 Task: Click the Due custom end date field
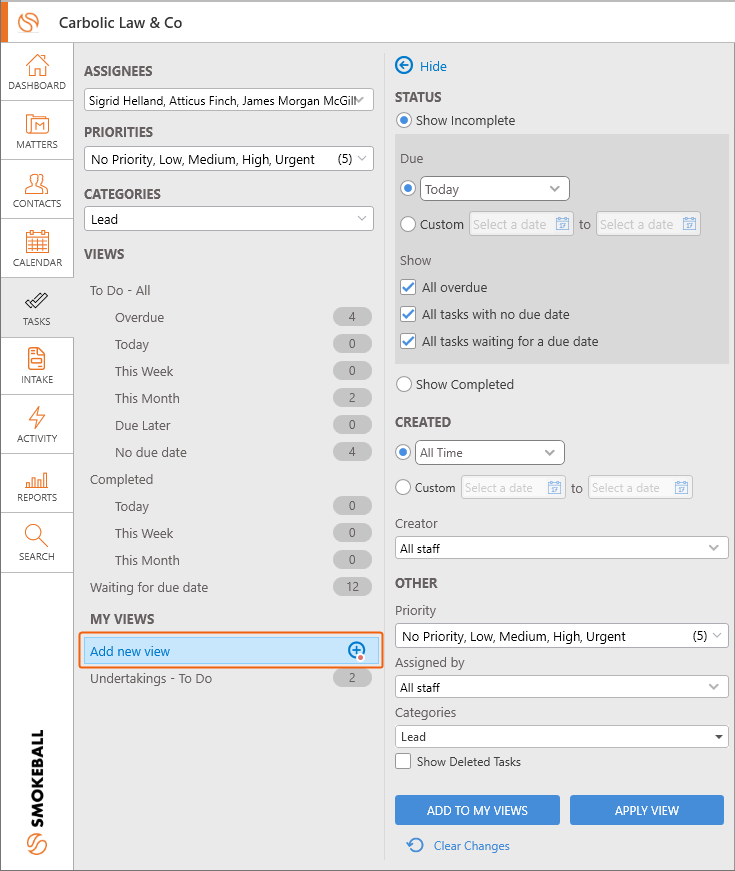[x=648, y=224]
